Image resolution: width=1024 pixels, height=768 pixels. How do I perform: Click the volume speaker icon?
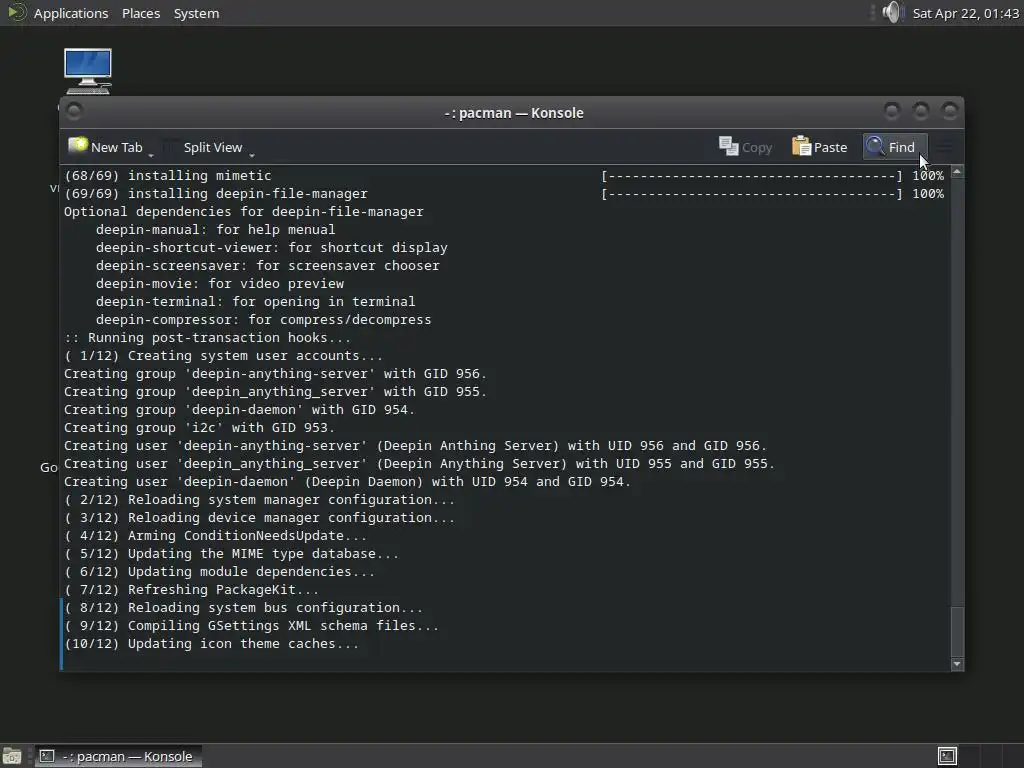[x=892, y=12]
